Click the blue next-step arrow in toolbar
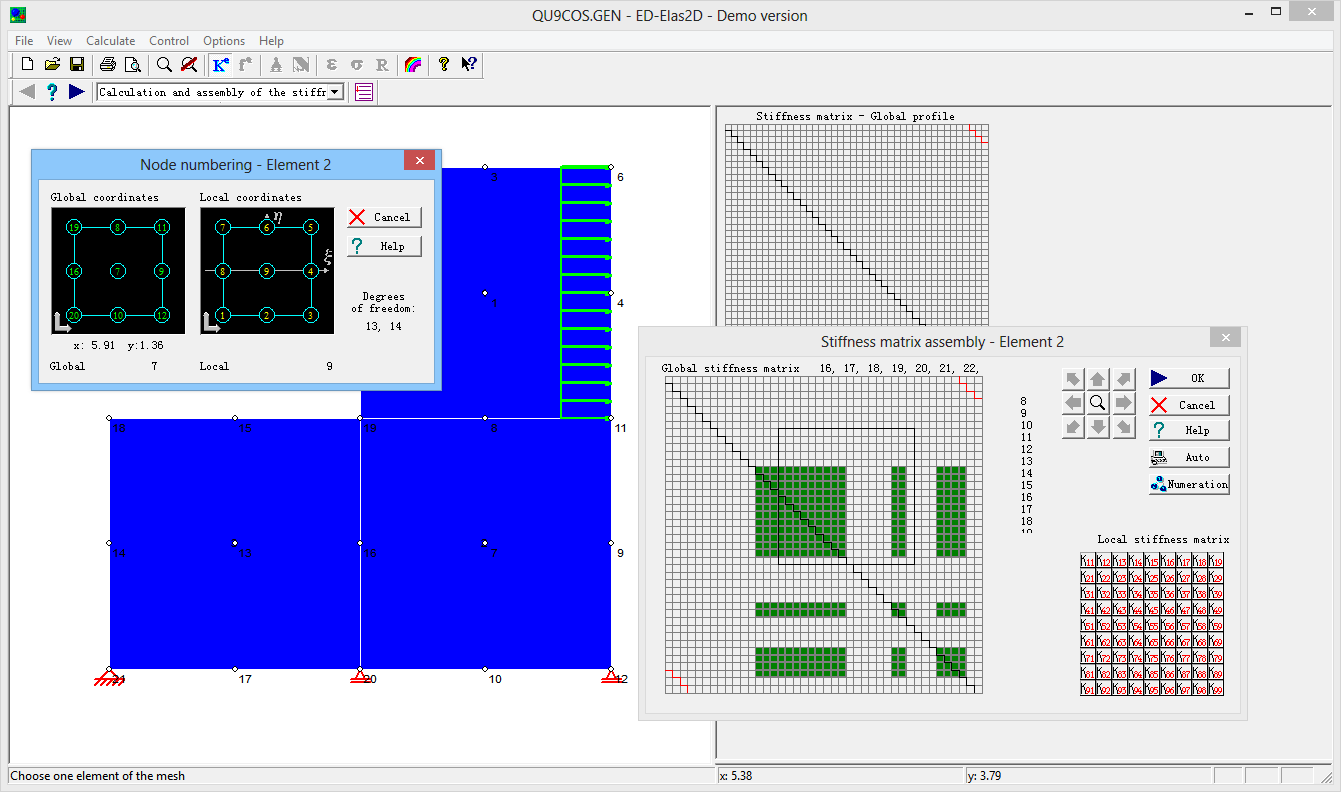This screenshot has height=792, width=1341. point(77,92)
